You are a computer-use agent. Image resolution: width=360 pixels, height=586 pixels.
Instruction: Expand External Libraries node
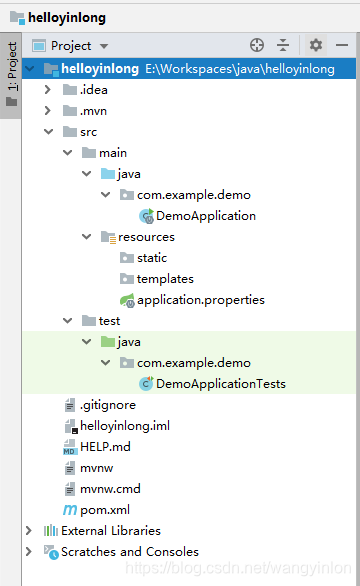pyautogui.click(x=29, y=530)
